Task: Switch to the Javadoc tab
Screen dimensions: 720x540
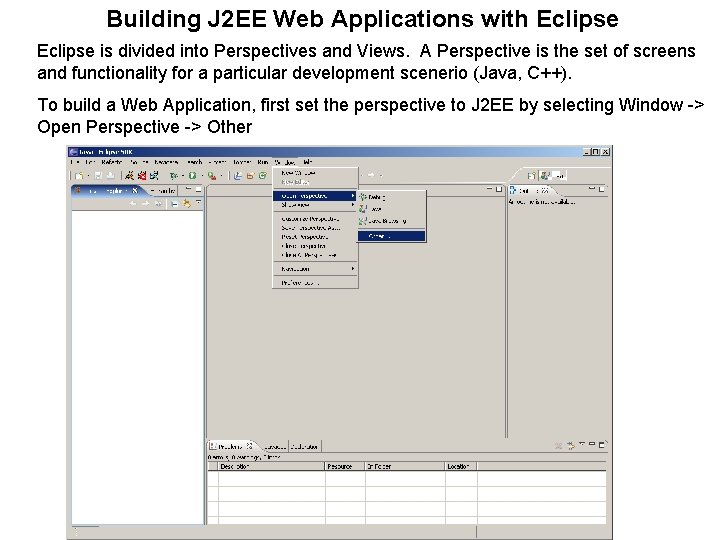Action: pos(276,446)
